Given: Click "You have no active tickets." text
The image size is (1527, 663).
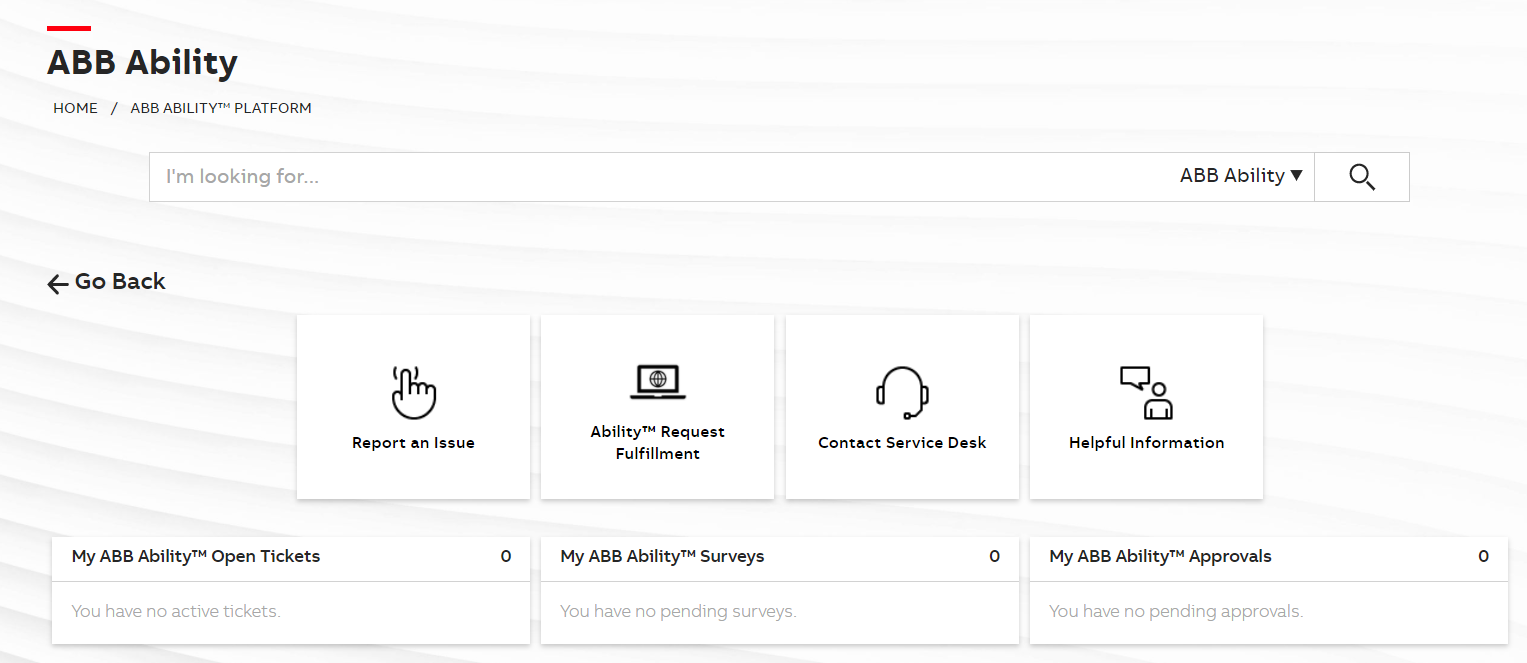Looking at the screenshot, I should click(176, 611).
